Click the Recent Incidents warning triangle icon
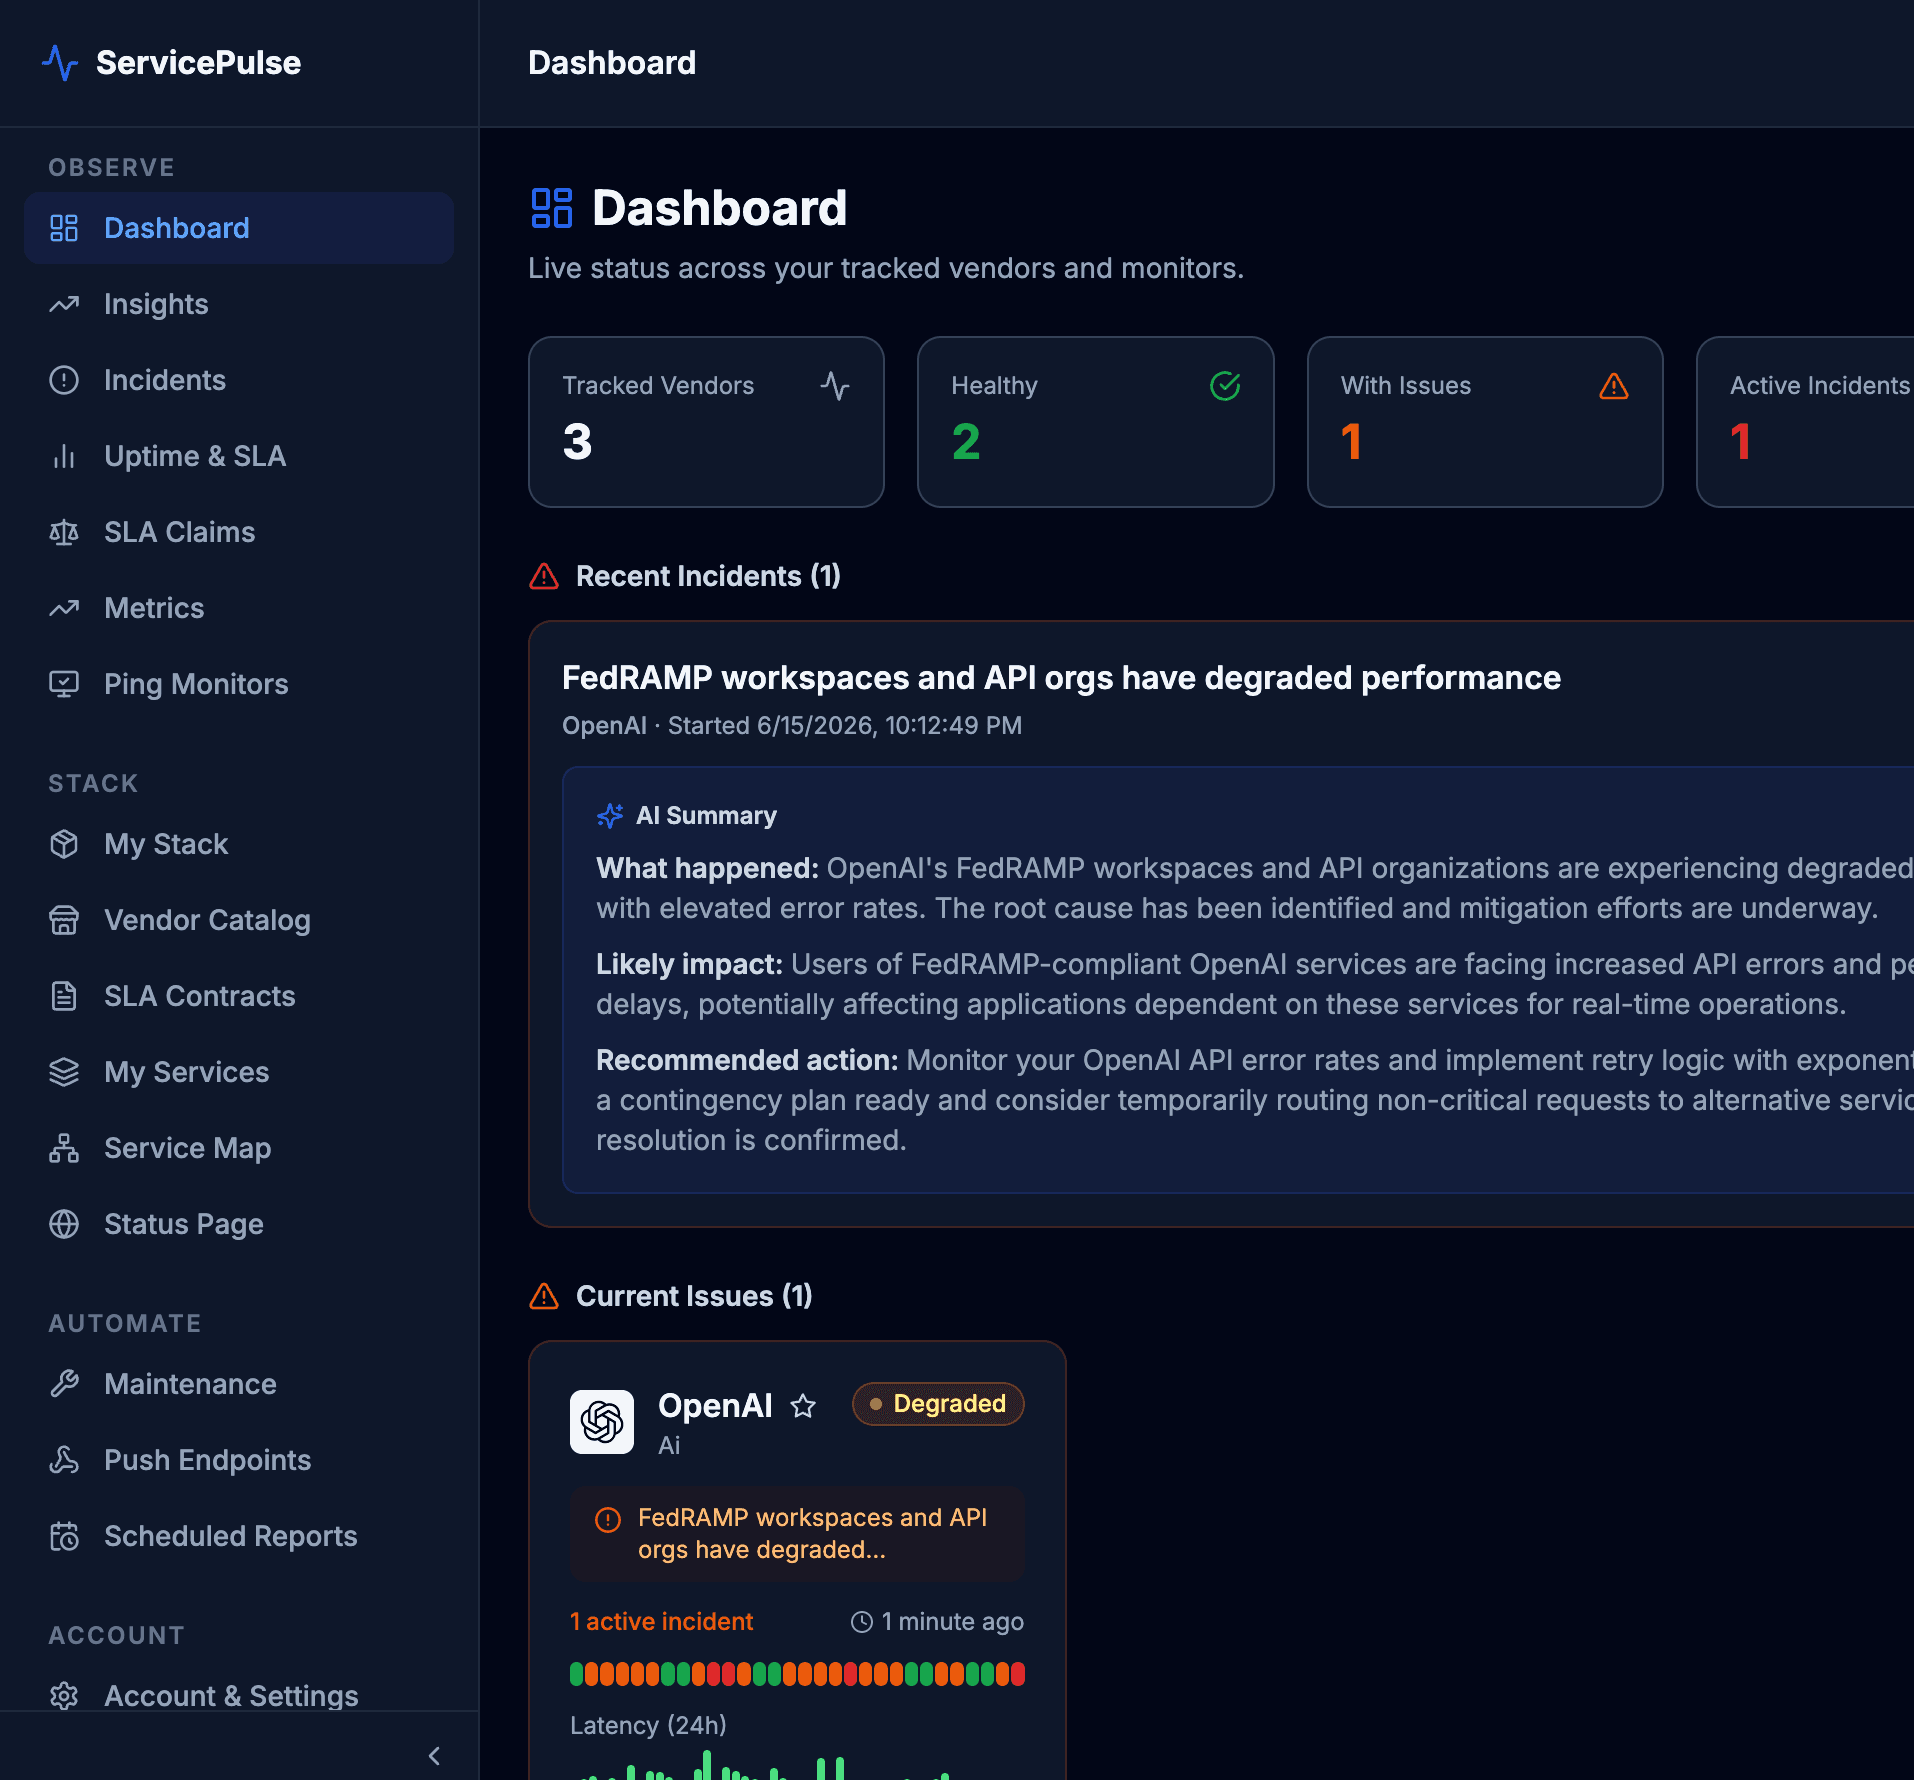Image resolution: width=1914 pixels, height=1780 pixels. coord(544,576)
